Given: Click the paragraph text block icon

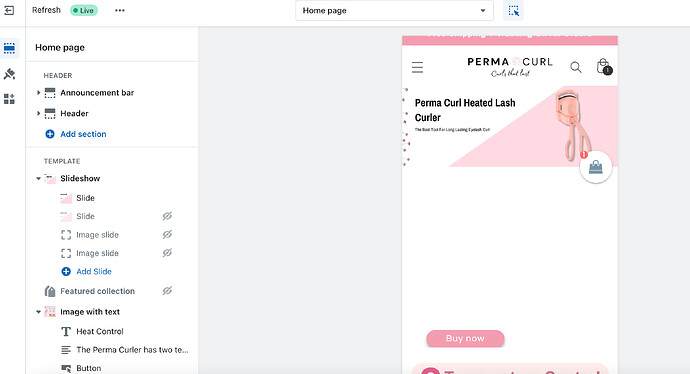Looking at the screenshot, I should [66, 350].
